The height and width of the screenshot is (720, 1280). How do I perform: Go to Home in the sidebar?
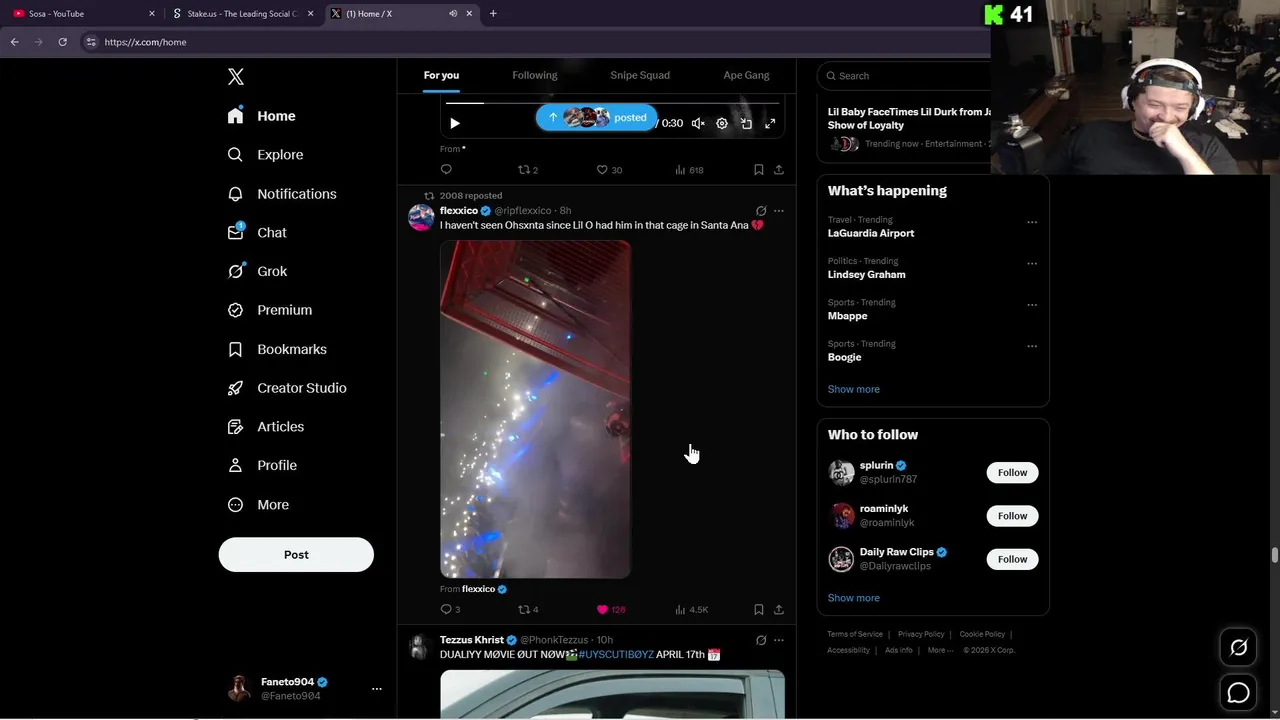(261, 116)
